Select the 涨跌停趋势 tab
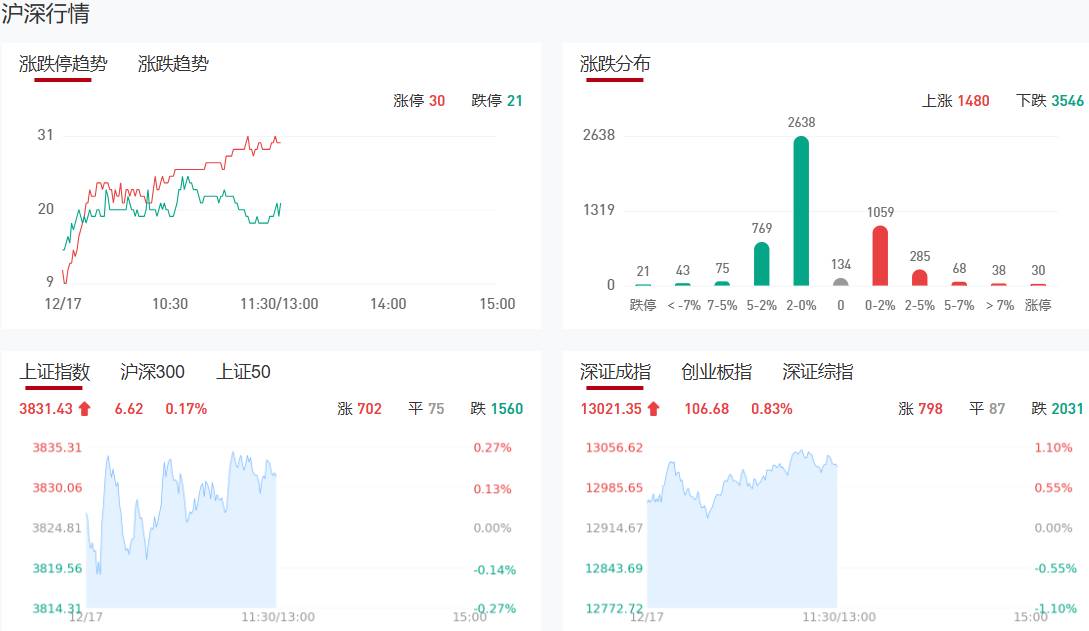Image resolution: width=1089 pixels, height=631 pixels. pyautogui.click(x=63, y=64)
